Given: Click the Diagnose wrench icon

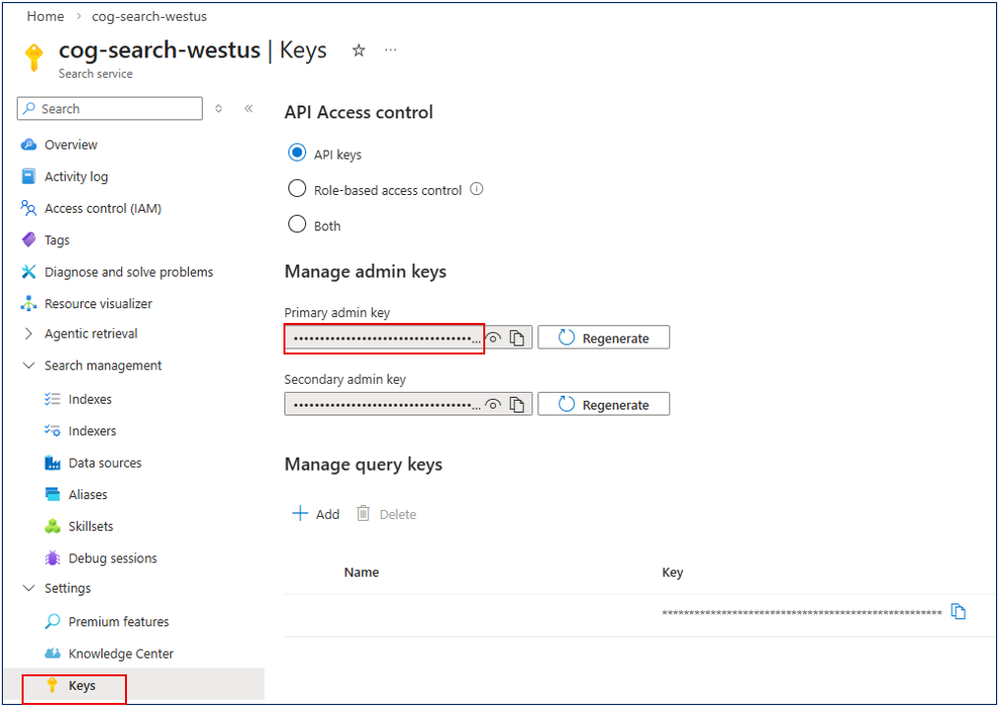Looking at the screenshot, I should pos(29,272).
